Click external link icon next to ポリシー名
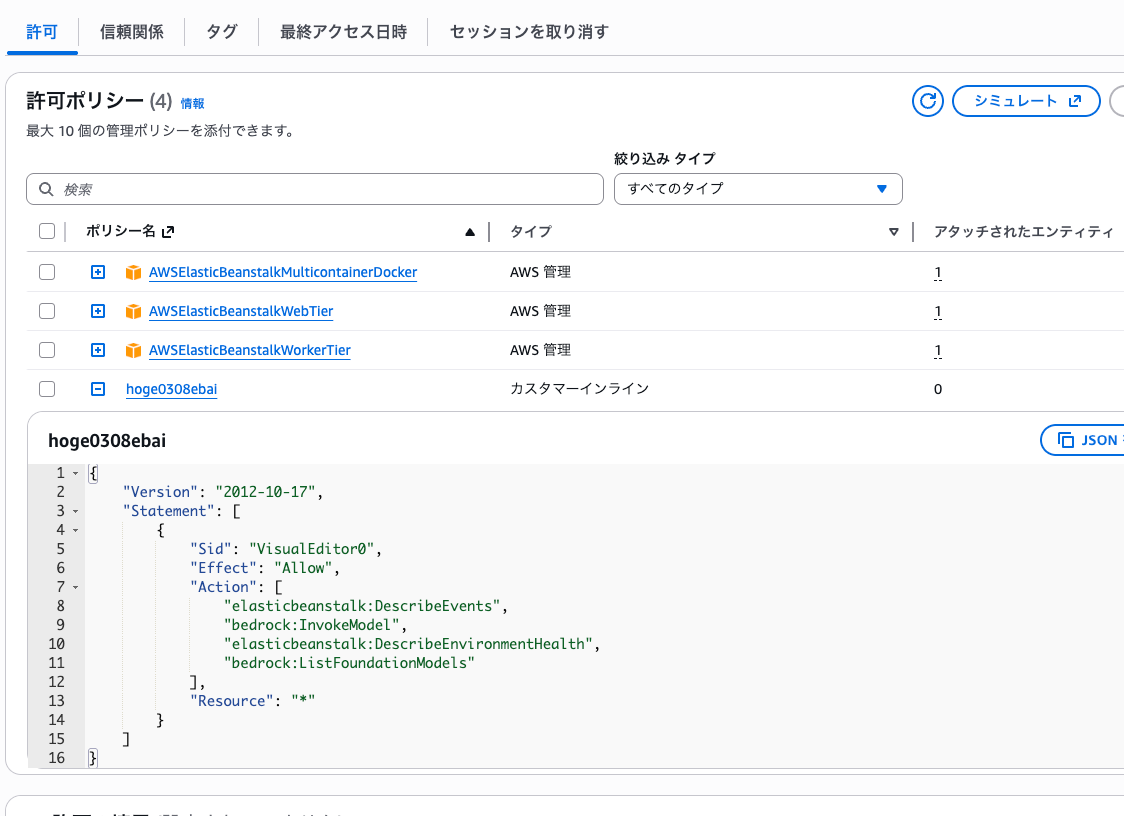The height and width of the screenshot is (816, 1124). [168, 232]
